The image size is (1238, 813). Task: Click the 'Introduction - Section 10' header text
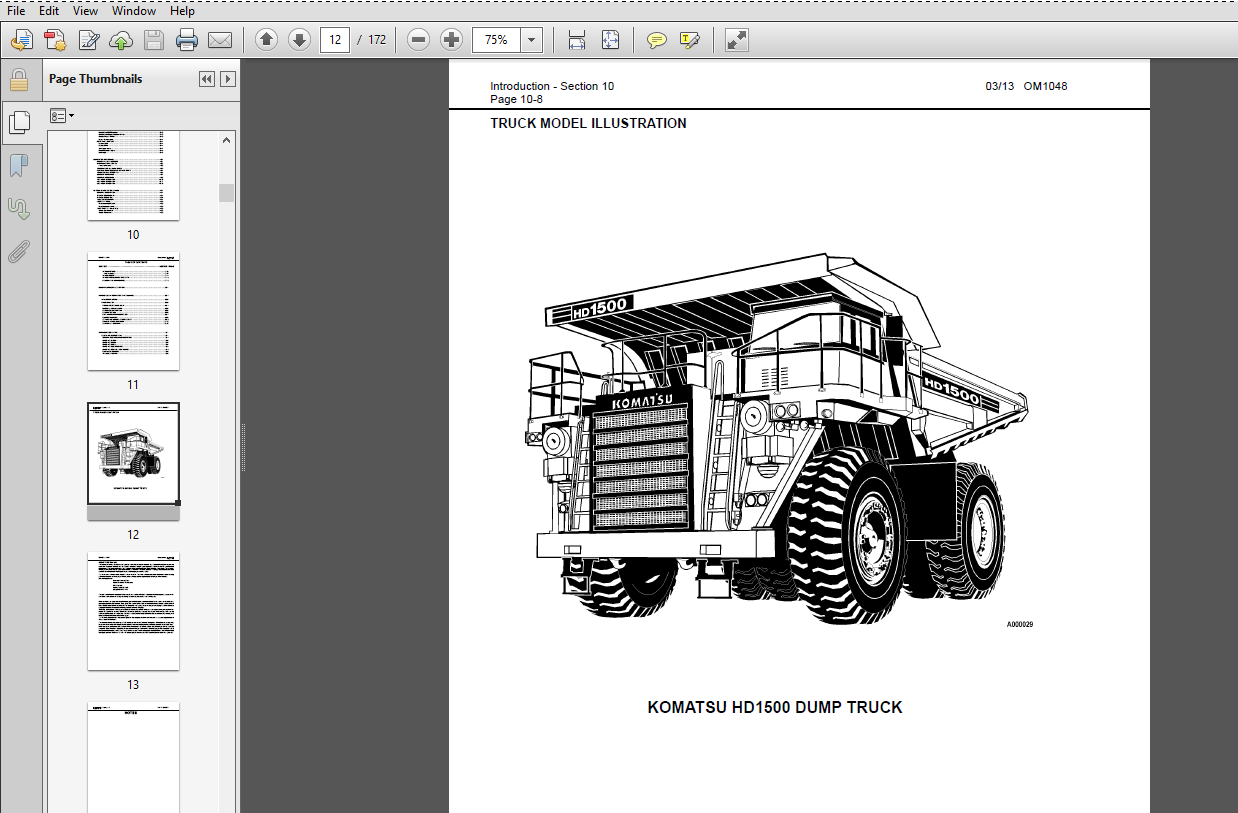coord(552,86)
